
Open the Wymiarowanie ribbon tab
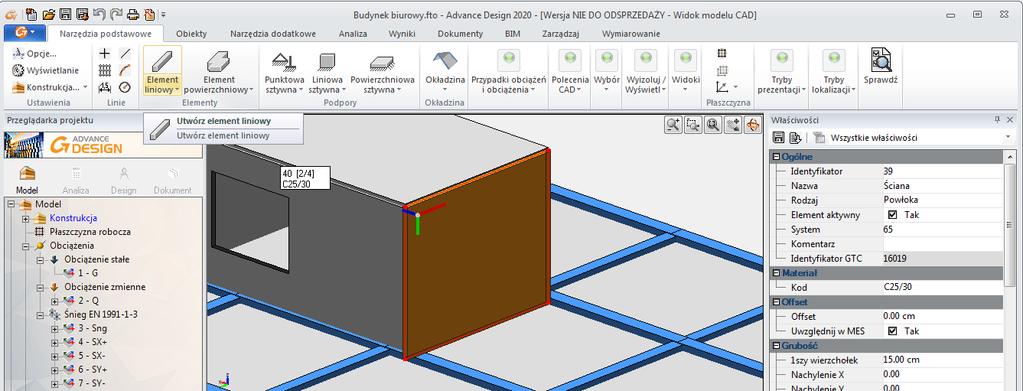pyautogui.click(x=630, y=34)
